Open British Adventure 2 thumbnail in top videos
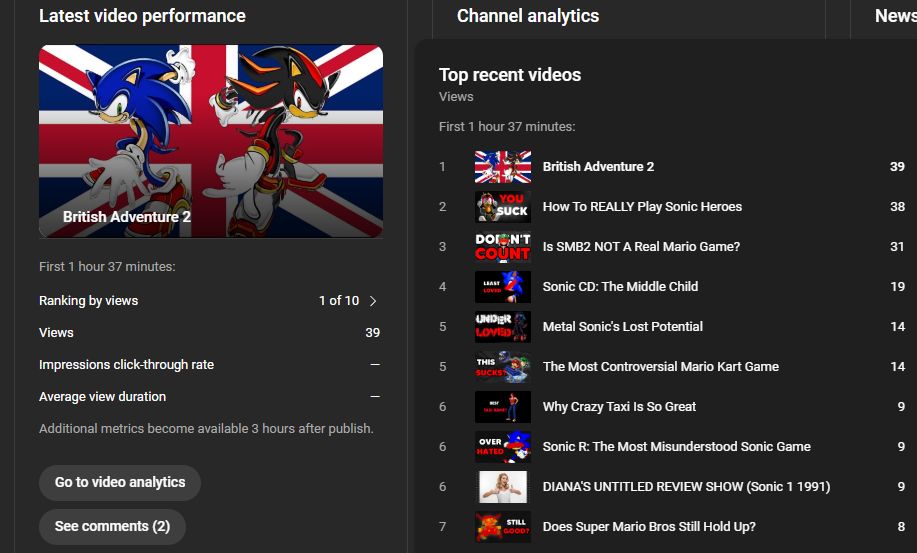917x553 pixels. pos(503,167)
